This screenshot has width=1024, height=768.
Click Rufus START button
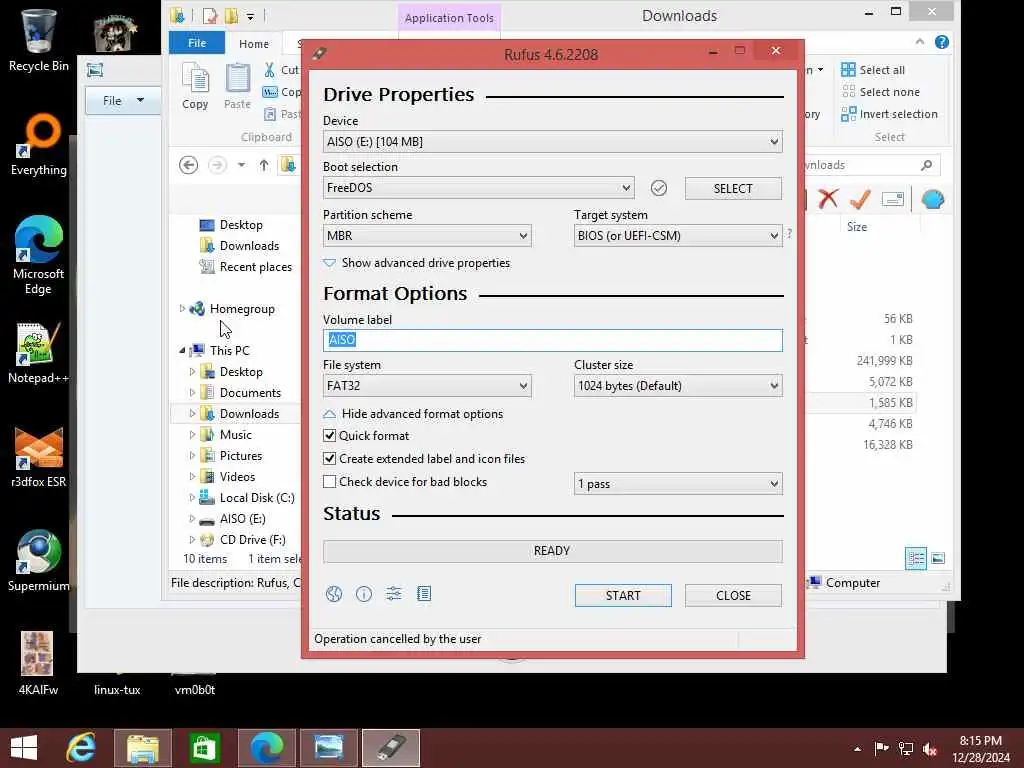623,596
